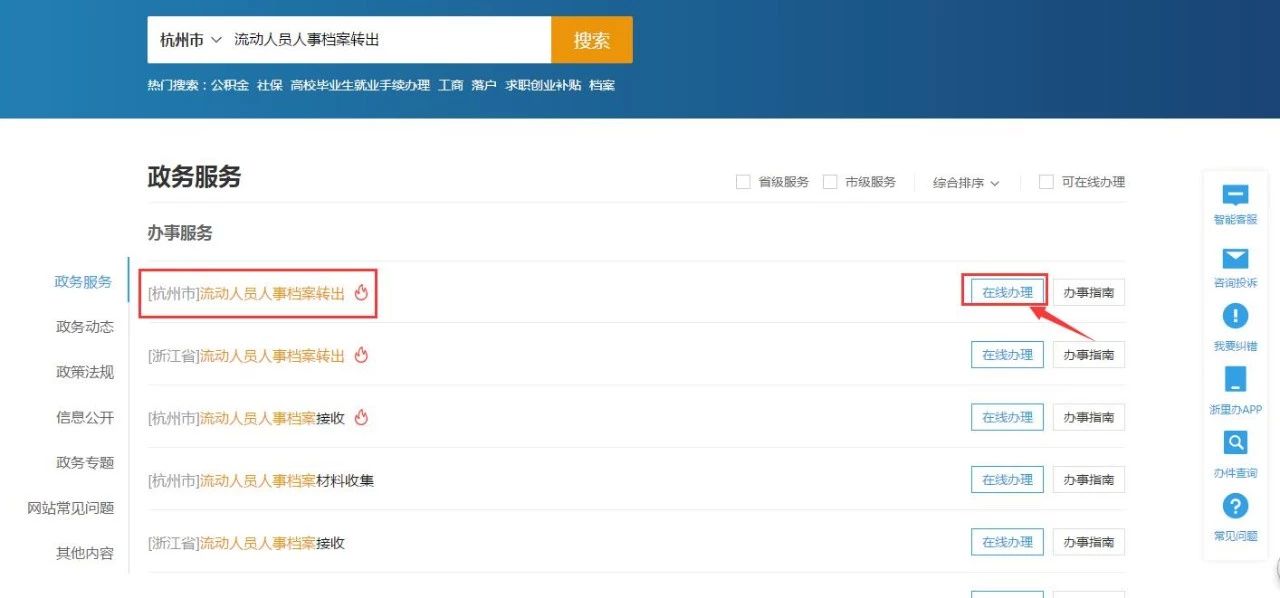Open the 办件查询 magnifier icon

(x=1236, y=442)
